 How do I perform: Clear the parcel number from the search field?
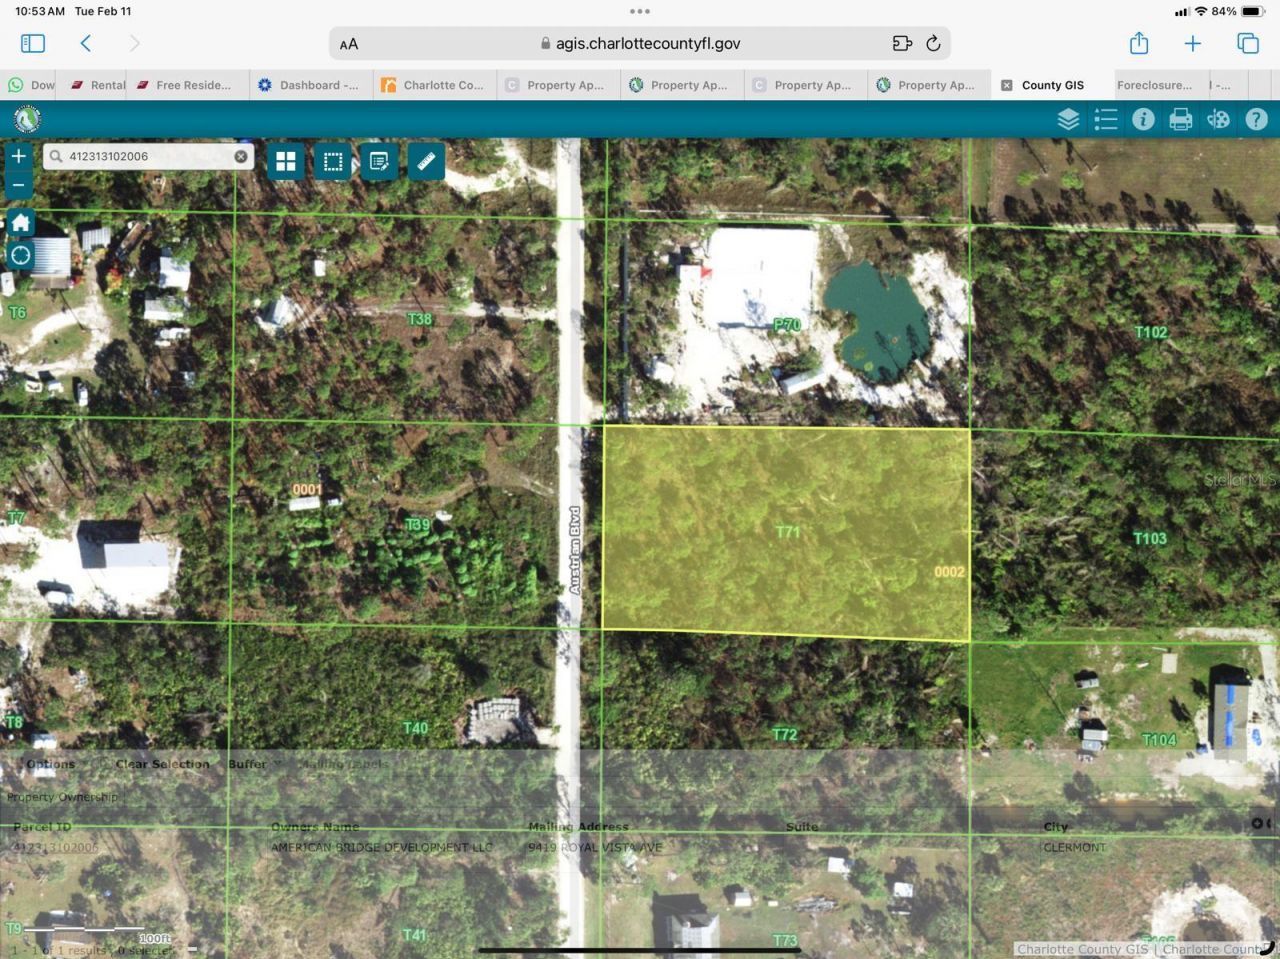241,156
